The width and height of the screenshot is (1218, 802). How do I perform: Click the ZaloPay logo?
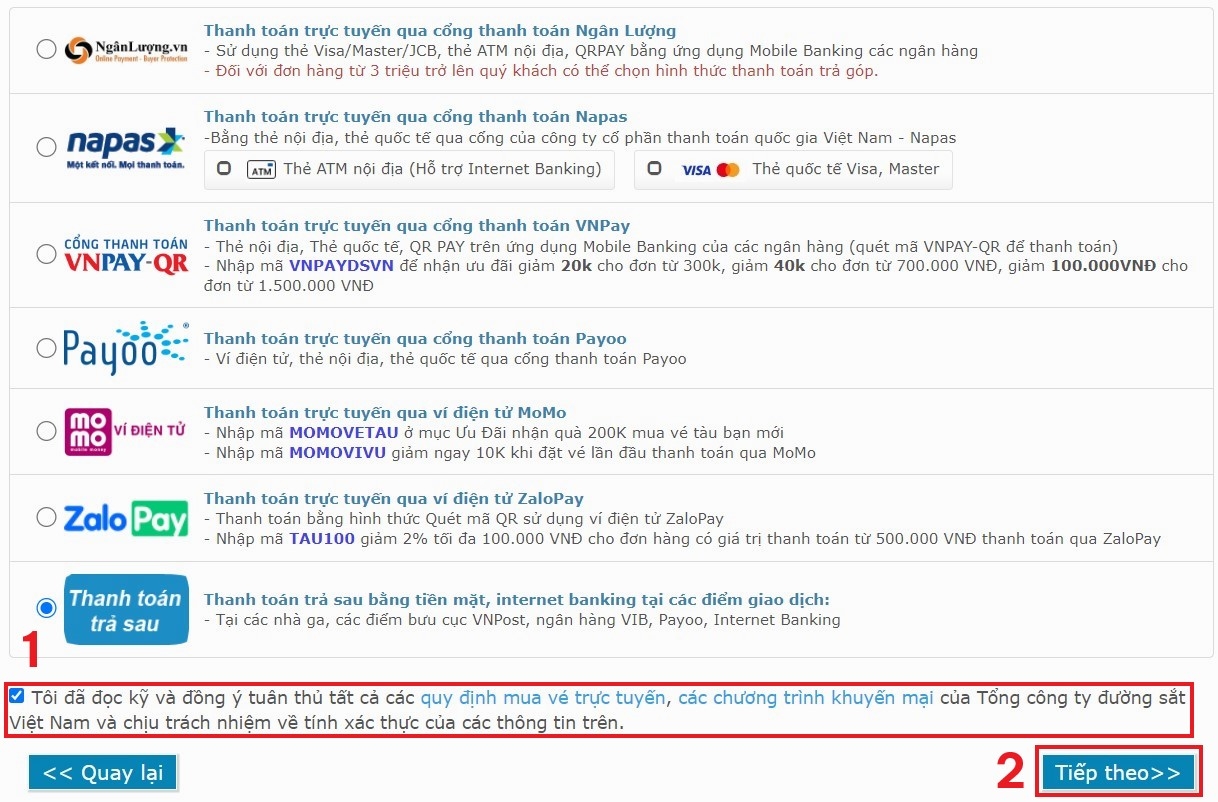[x=126, y=519]
